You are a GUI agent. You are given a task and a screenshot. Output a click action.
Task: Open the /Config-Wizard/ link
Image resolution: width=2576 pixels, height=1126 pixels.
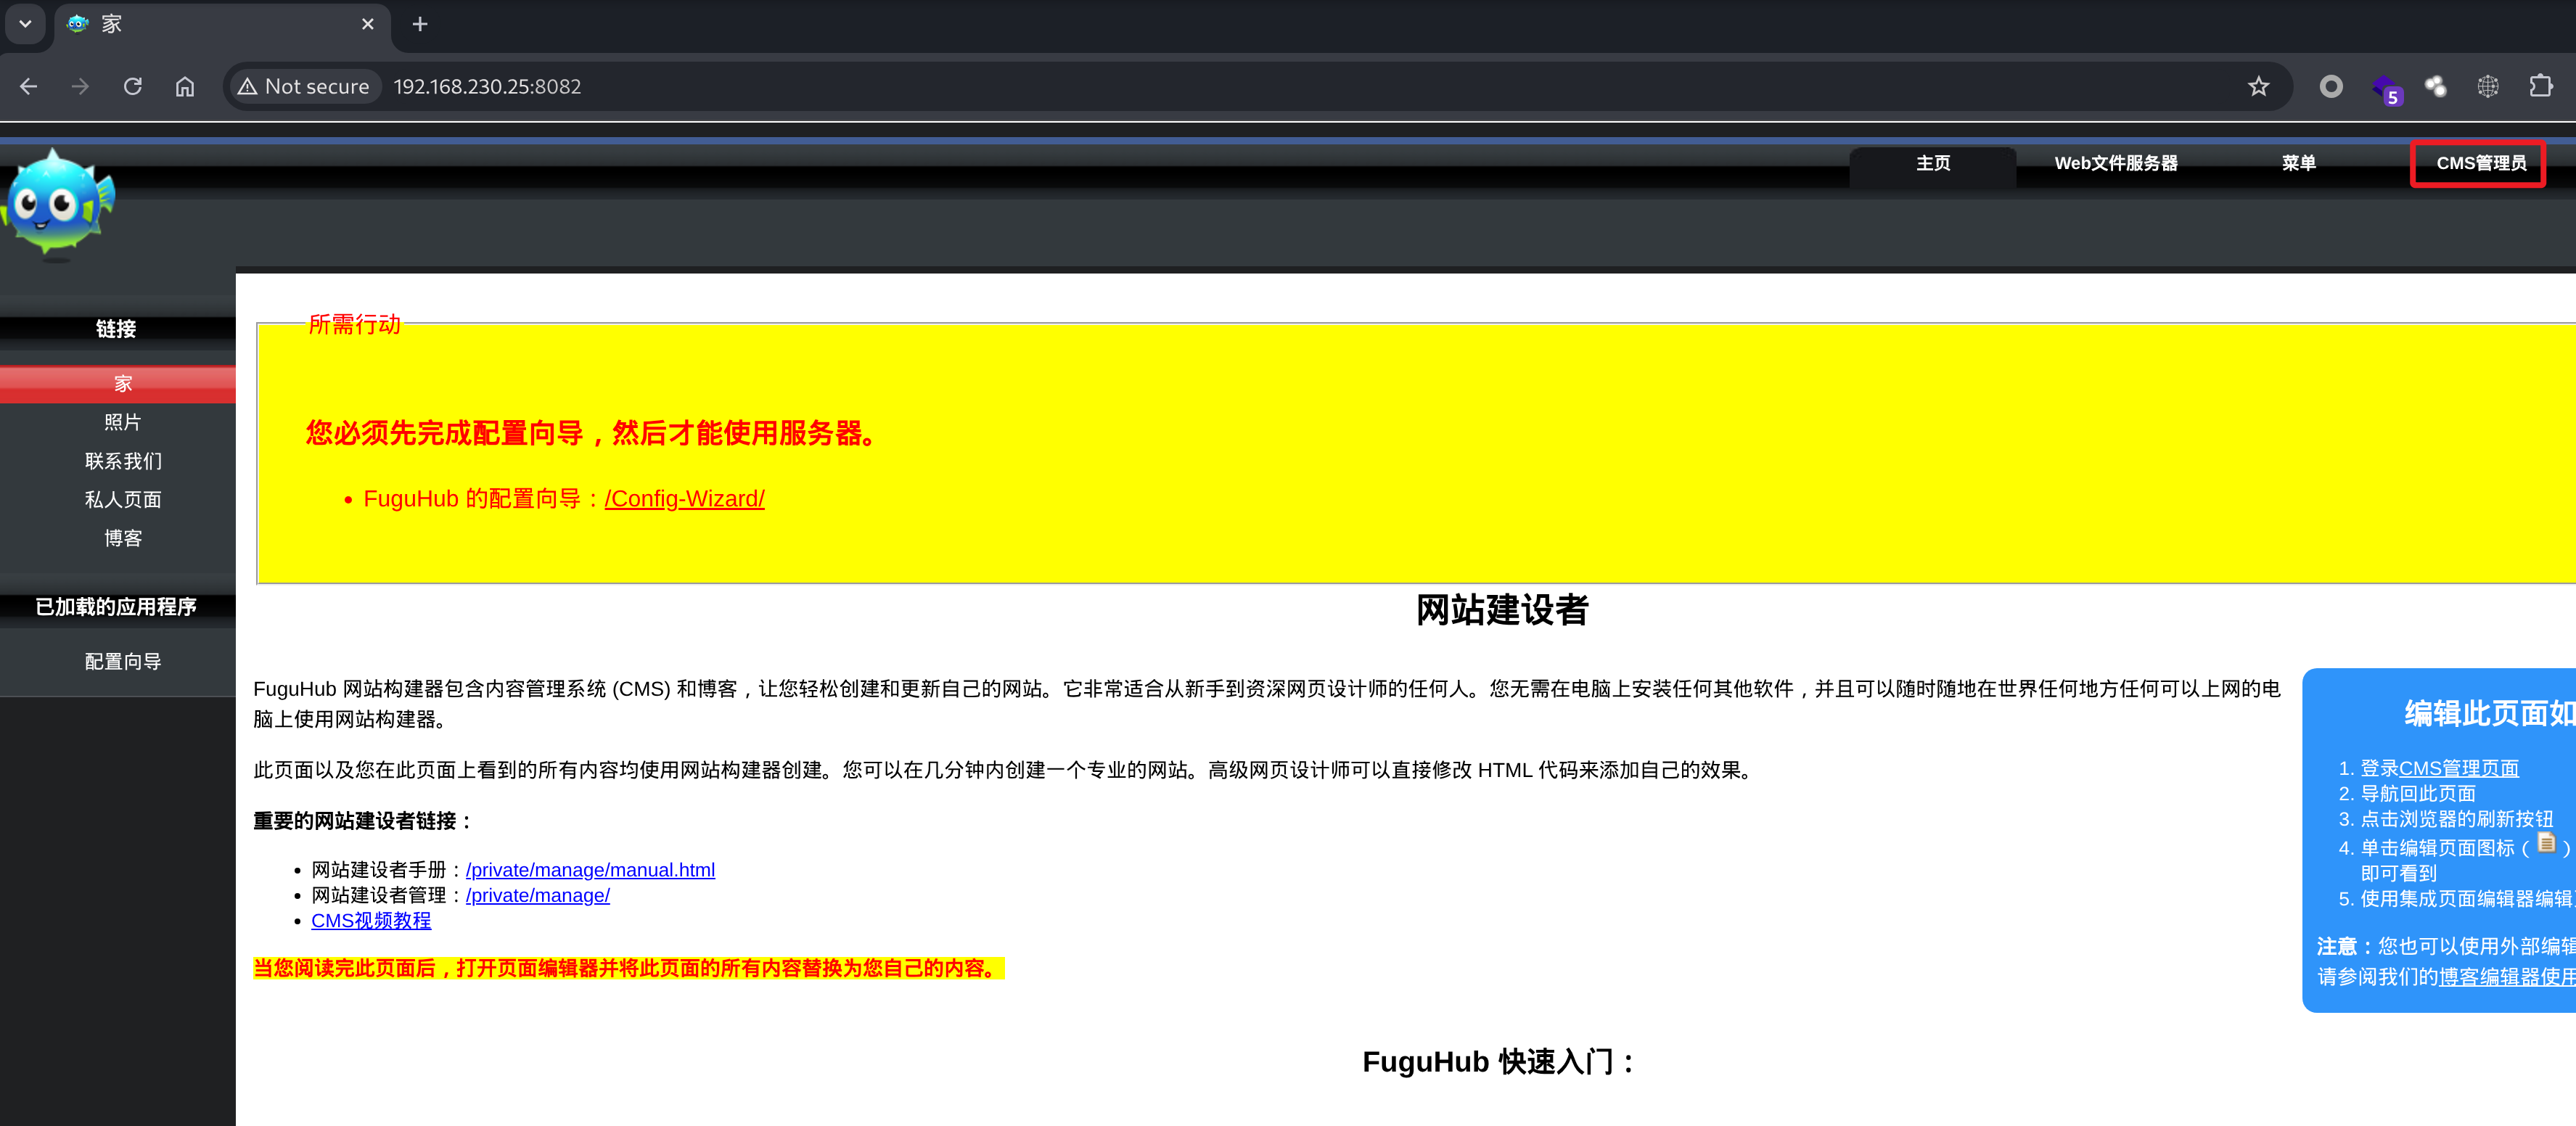tap(684, 499)
